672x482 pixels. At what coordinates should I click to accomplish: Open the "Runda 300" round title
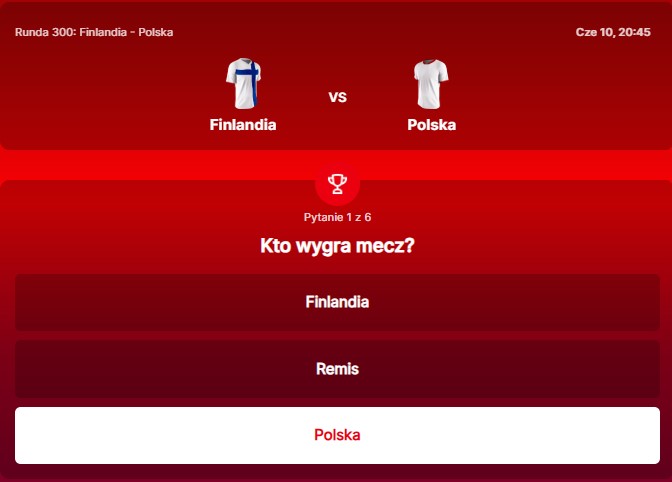click(x=46, y=32)
